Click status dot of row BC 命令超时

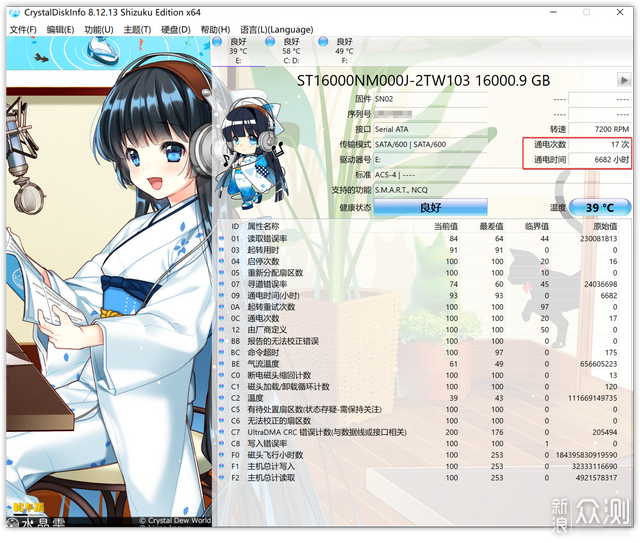222,352
